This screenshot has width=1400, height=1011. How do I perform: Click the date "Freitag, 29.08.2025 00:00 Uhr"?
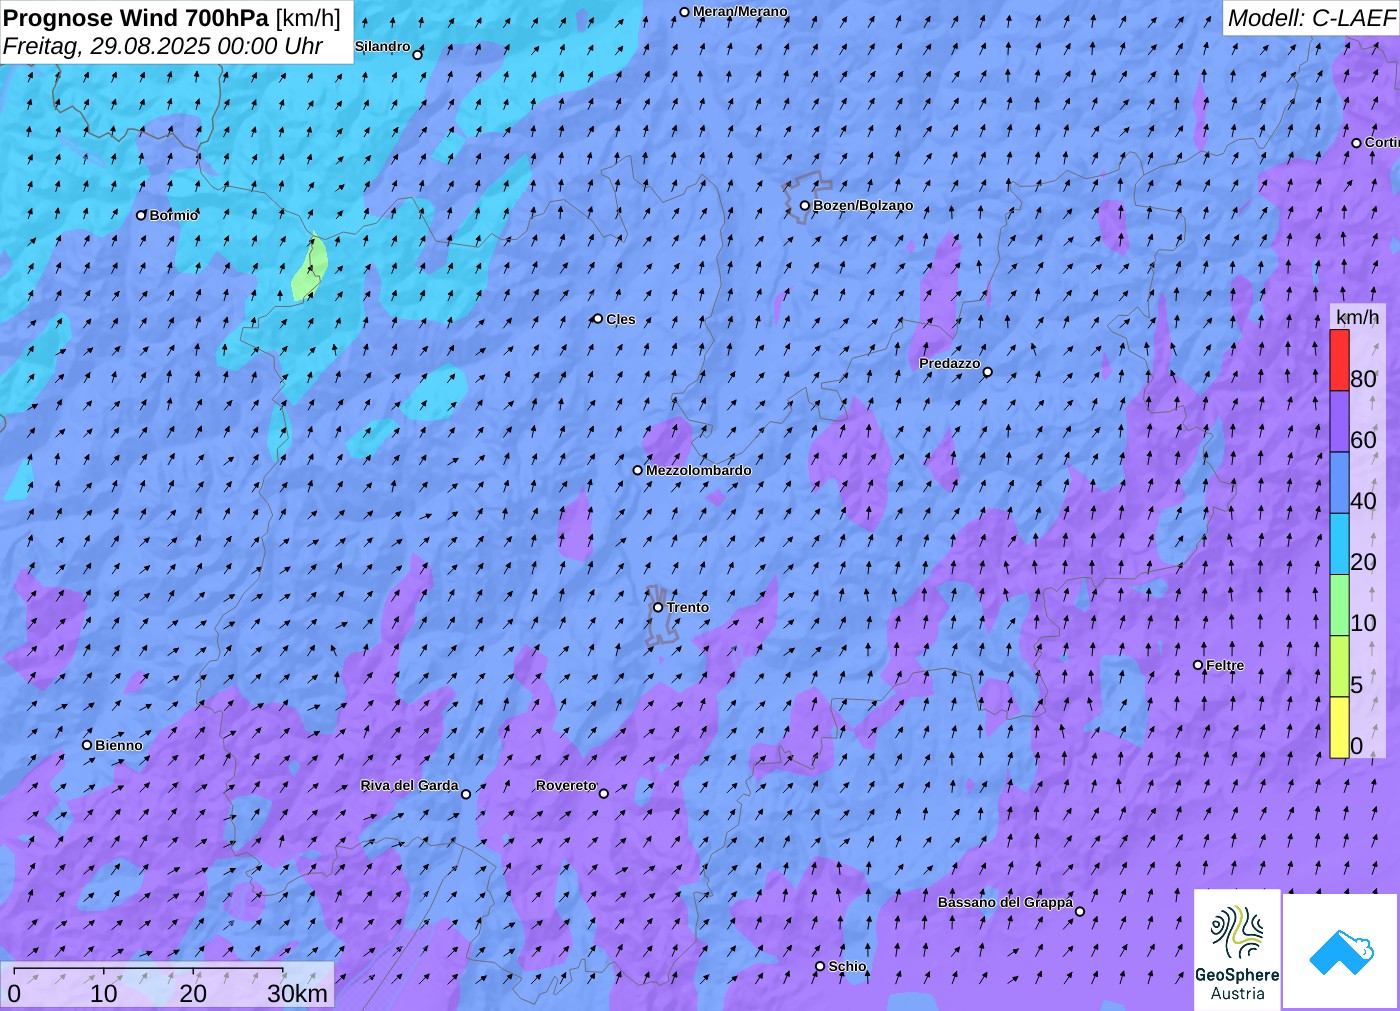click(163, 46)
